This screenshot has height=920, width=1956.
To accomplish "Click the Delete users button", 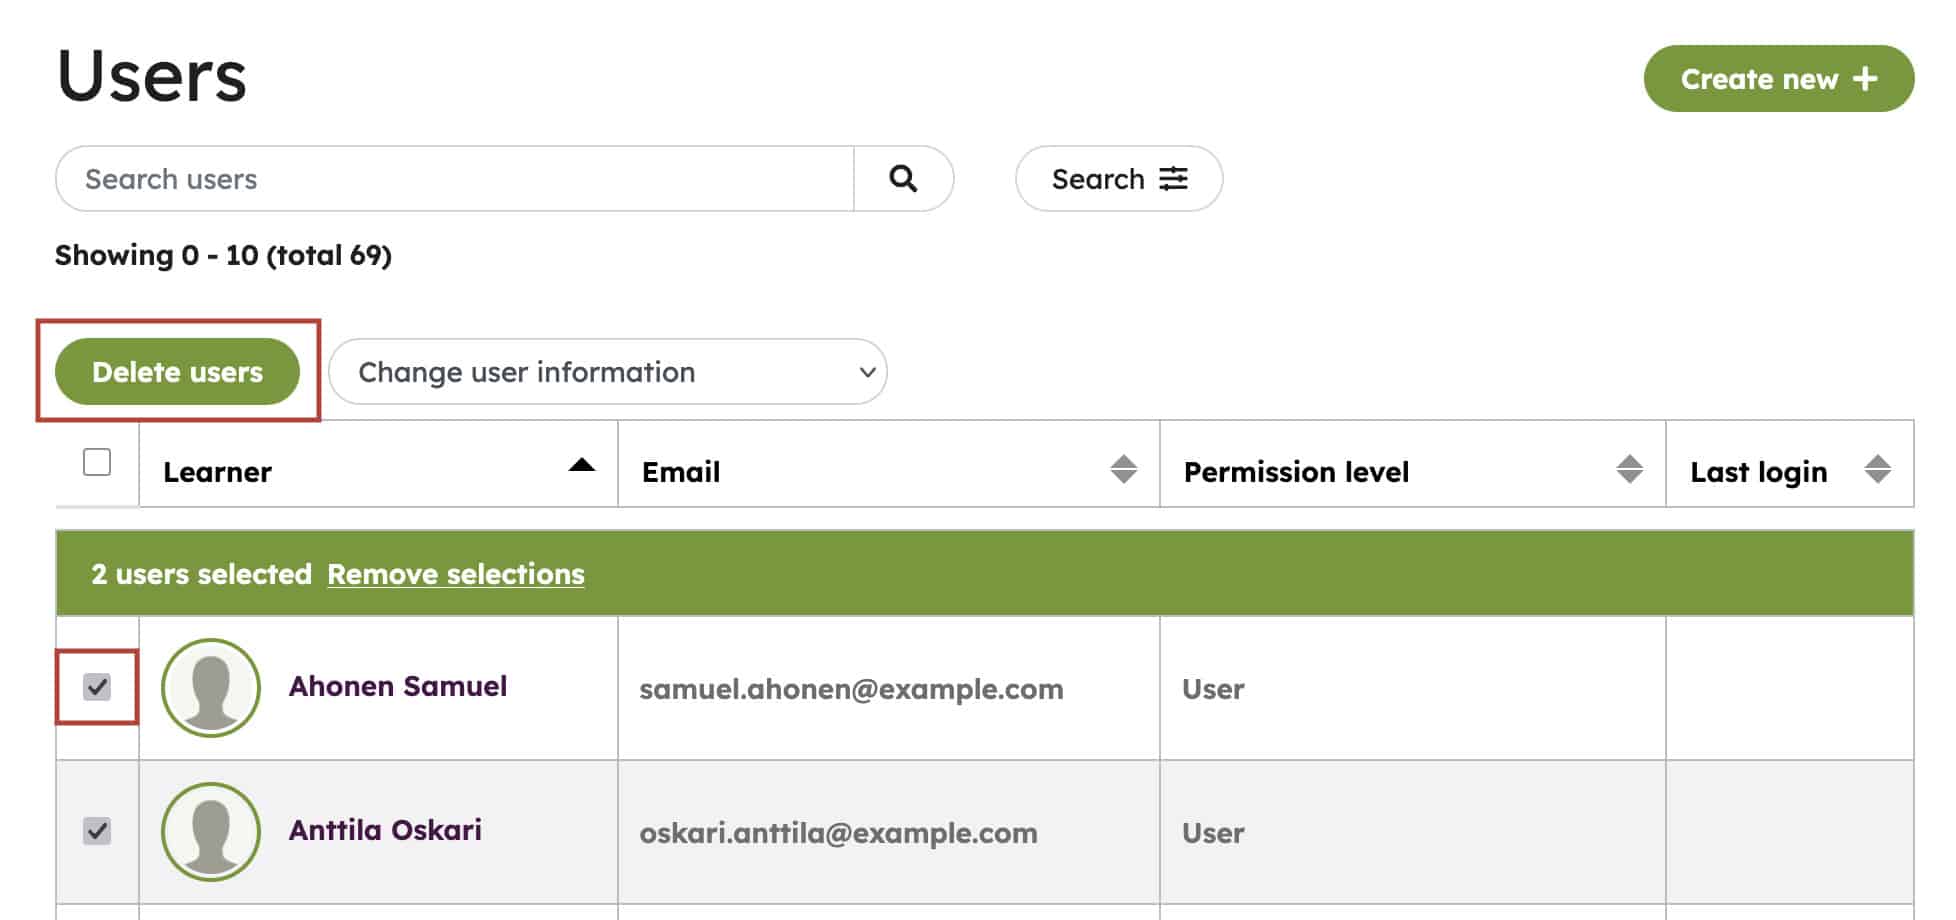I will point(178,372).
